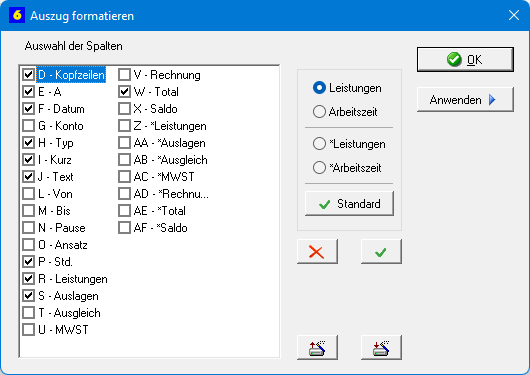Click the green checkmark select-all button
The image size is (530, 375).
[x=381, y=252]
